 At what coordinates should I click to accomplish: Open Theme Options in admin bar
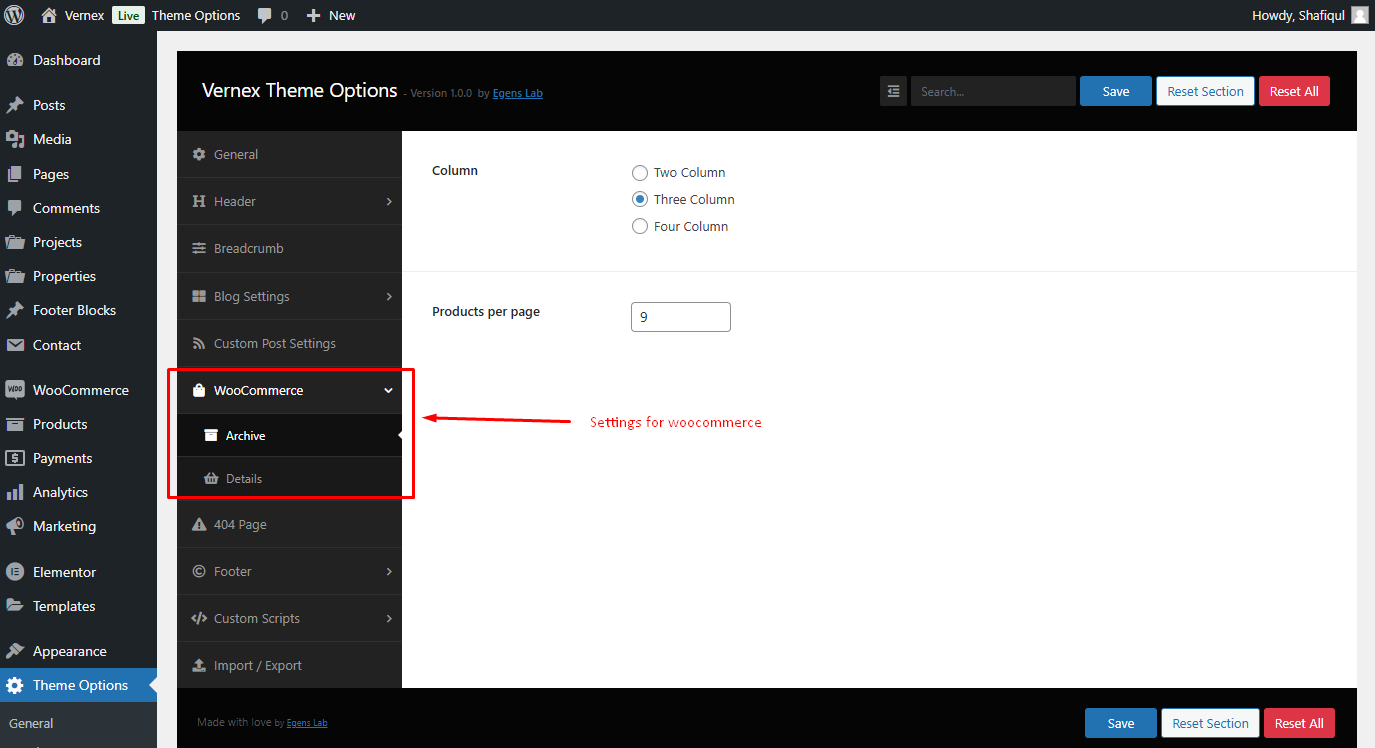tap(196, 15)
